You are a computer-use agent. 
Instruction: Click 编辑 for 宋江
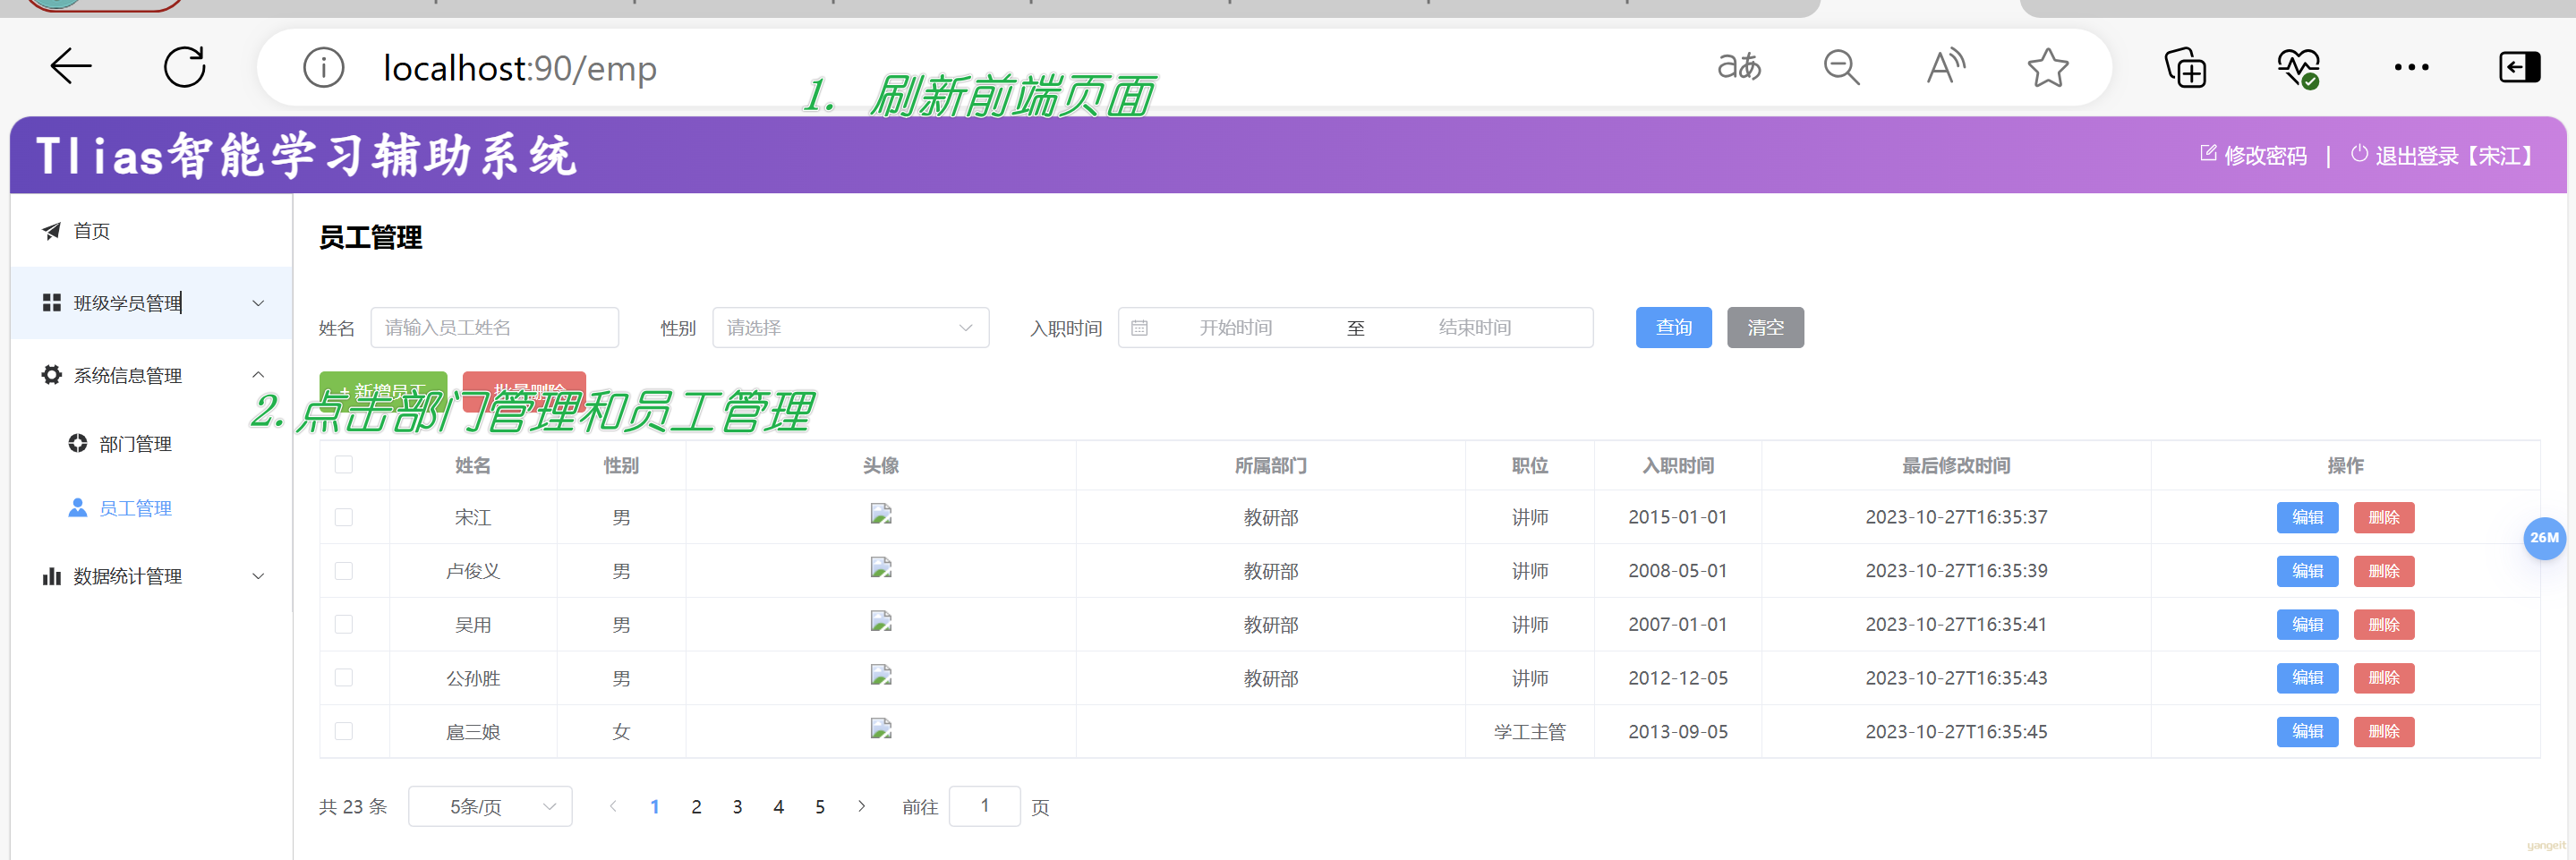2307,517
